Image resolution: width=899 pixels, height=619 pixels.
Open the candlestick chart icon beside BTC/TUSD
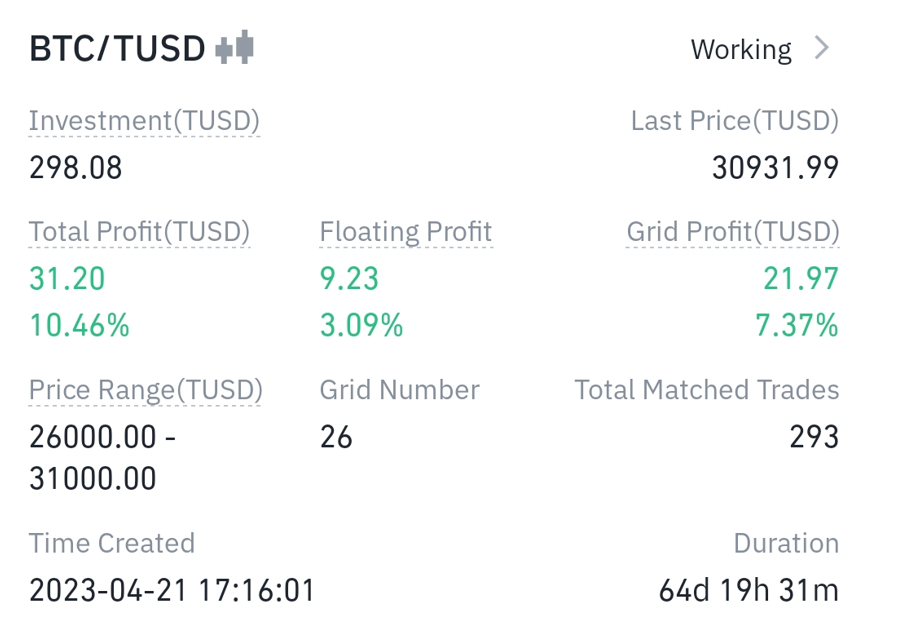pos(234,48)
